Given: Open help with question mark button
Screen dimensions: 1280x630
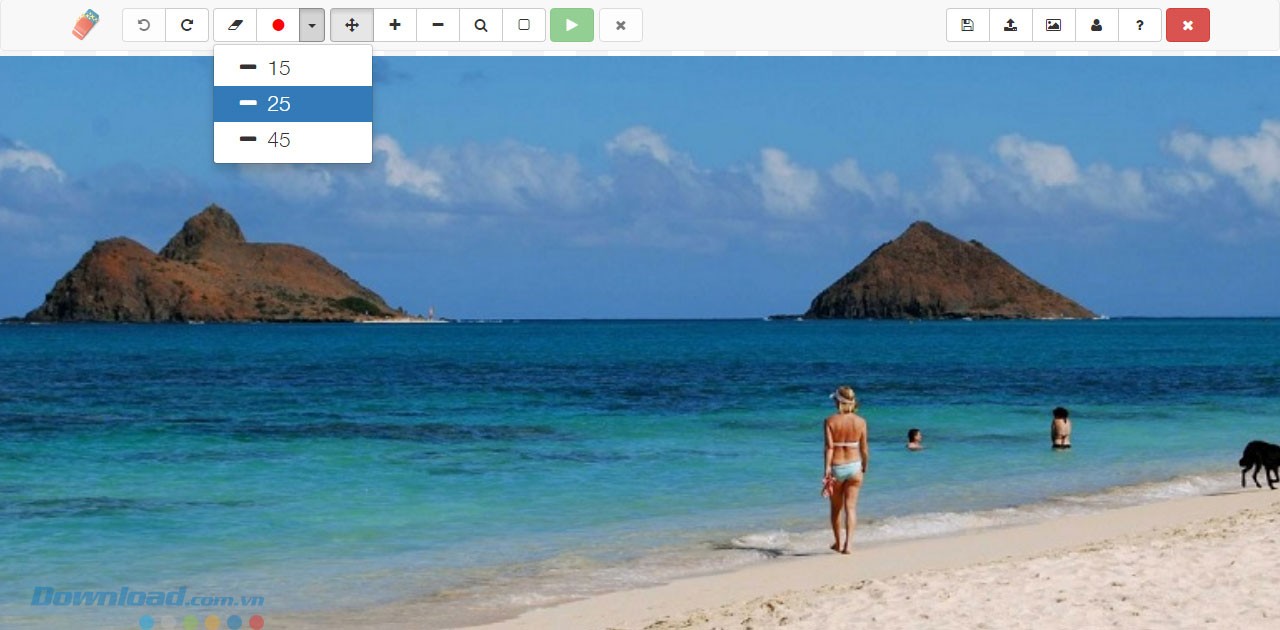Looking at the screenshot, I should click(1140, 25).
